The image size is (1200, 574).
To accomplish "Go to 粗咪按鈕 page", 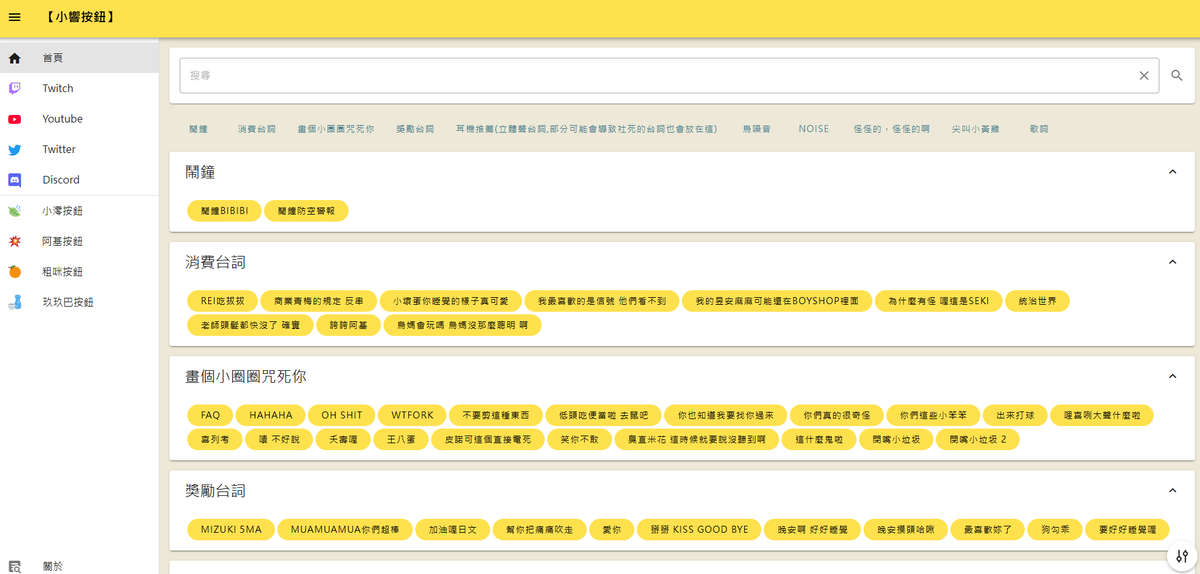I will [79, 272].
